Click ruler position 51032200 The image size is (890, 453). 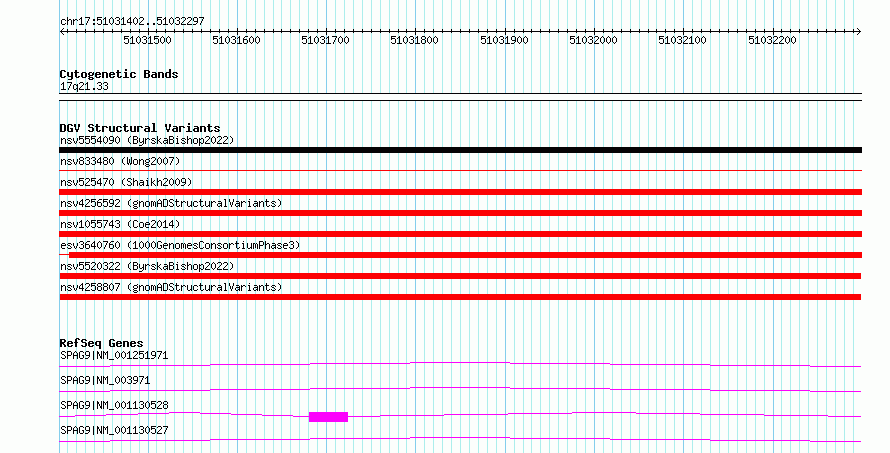click(x=773, y=40)
